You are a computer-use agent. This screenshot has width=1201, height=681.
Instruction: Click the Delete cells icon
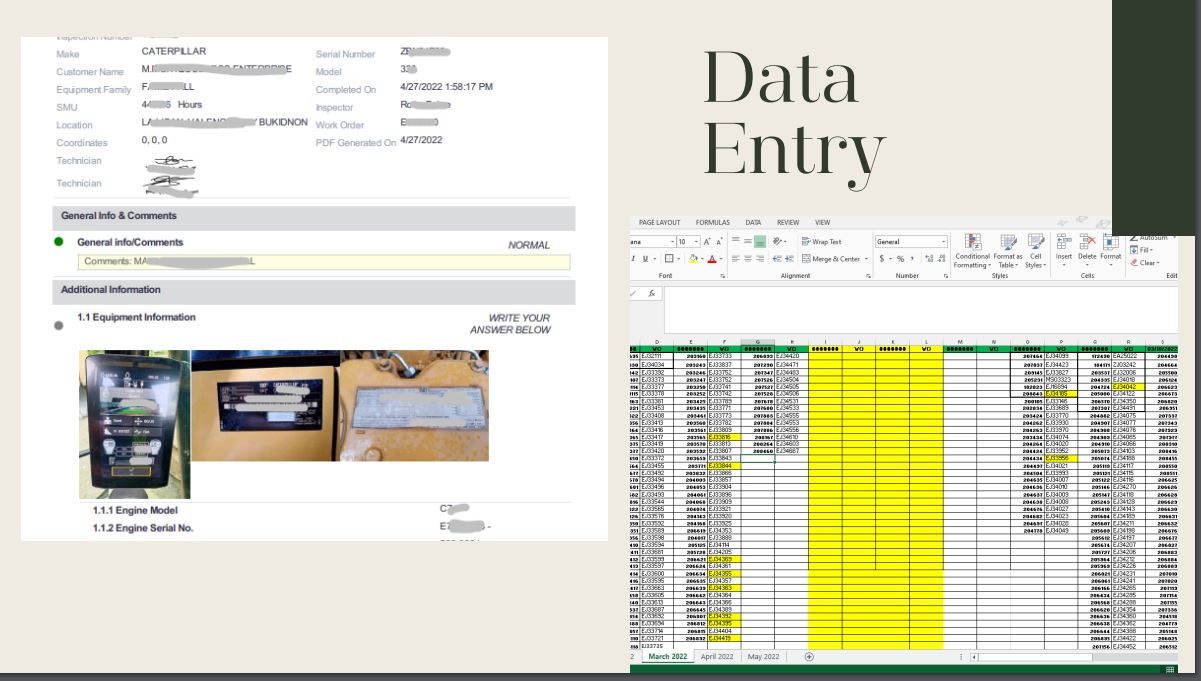pos(1087,241)
